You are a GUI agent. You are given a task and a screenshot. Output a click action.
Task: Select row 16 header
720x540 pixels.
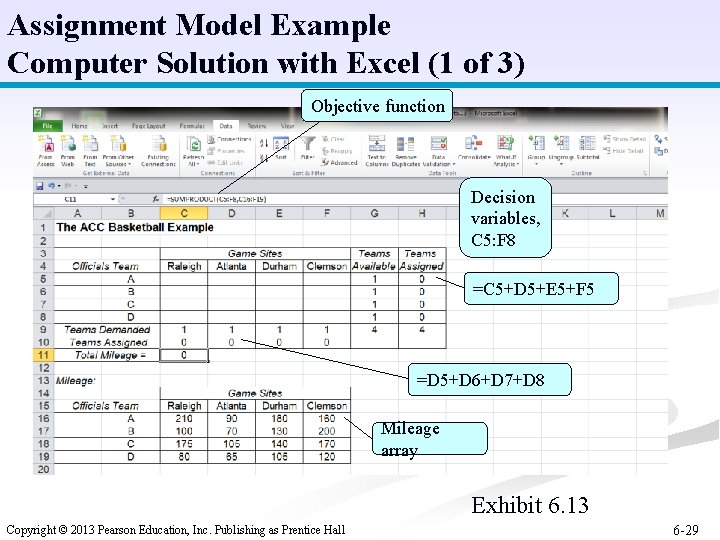[x=44, y=418]
